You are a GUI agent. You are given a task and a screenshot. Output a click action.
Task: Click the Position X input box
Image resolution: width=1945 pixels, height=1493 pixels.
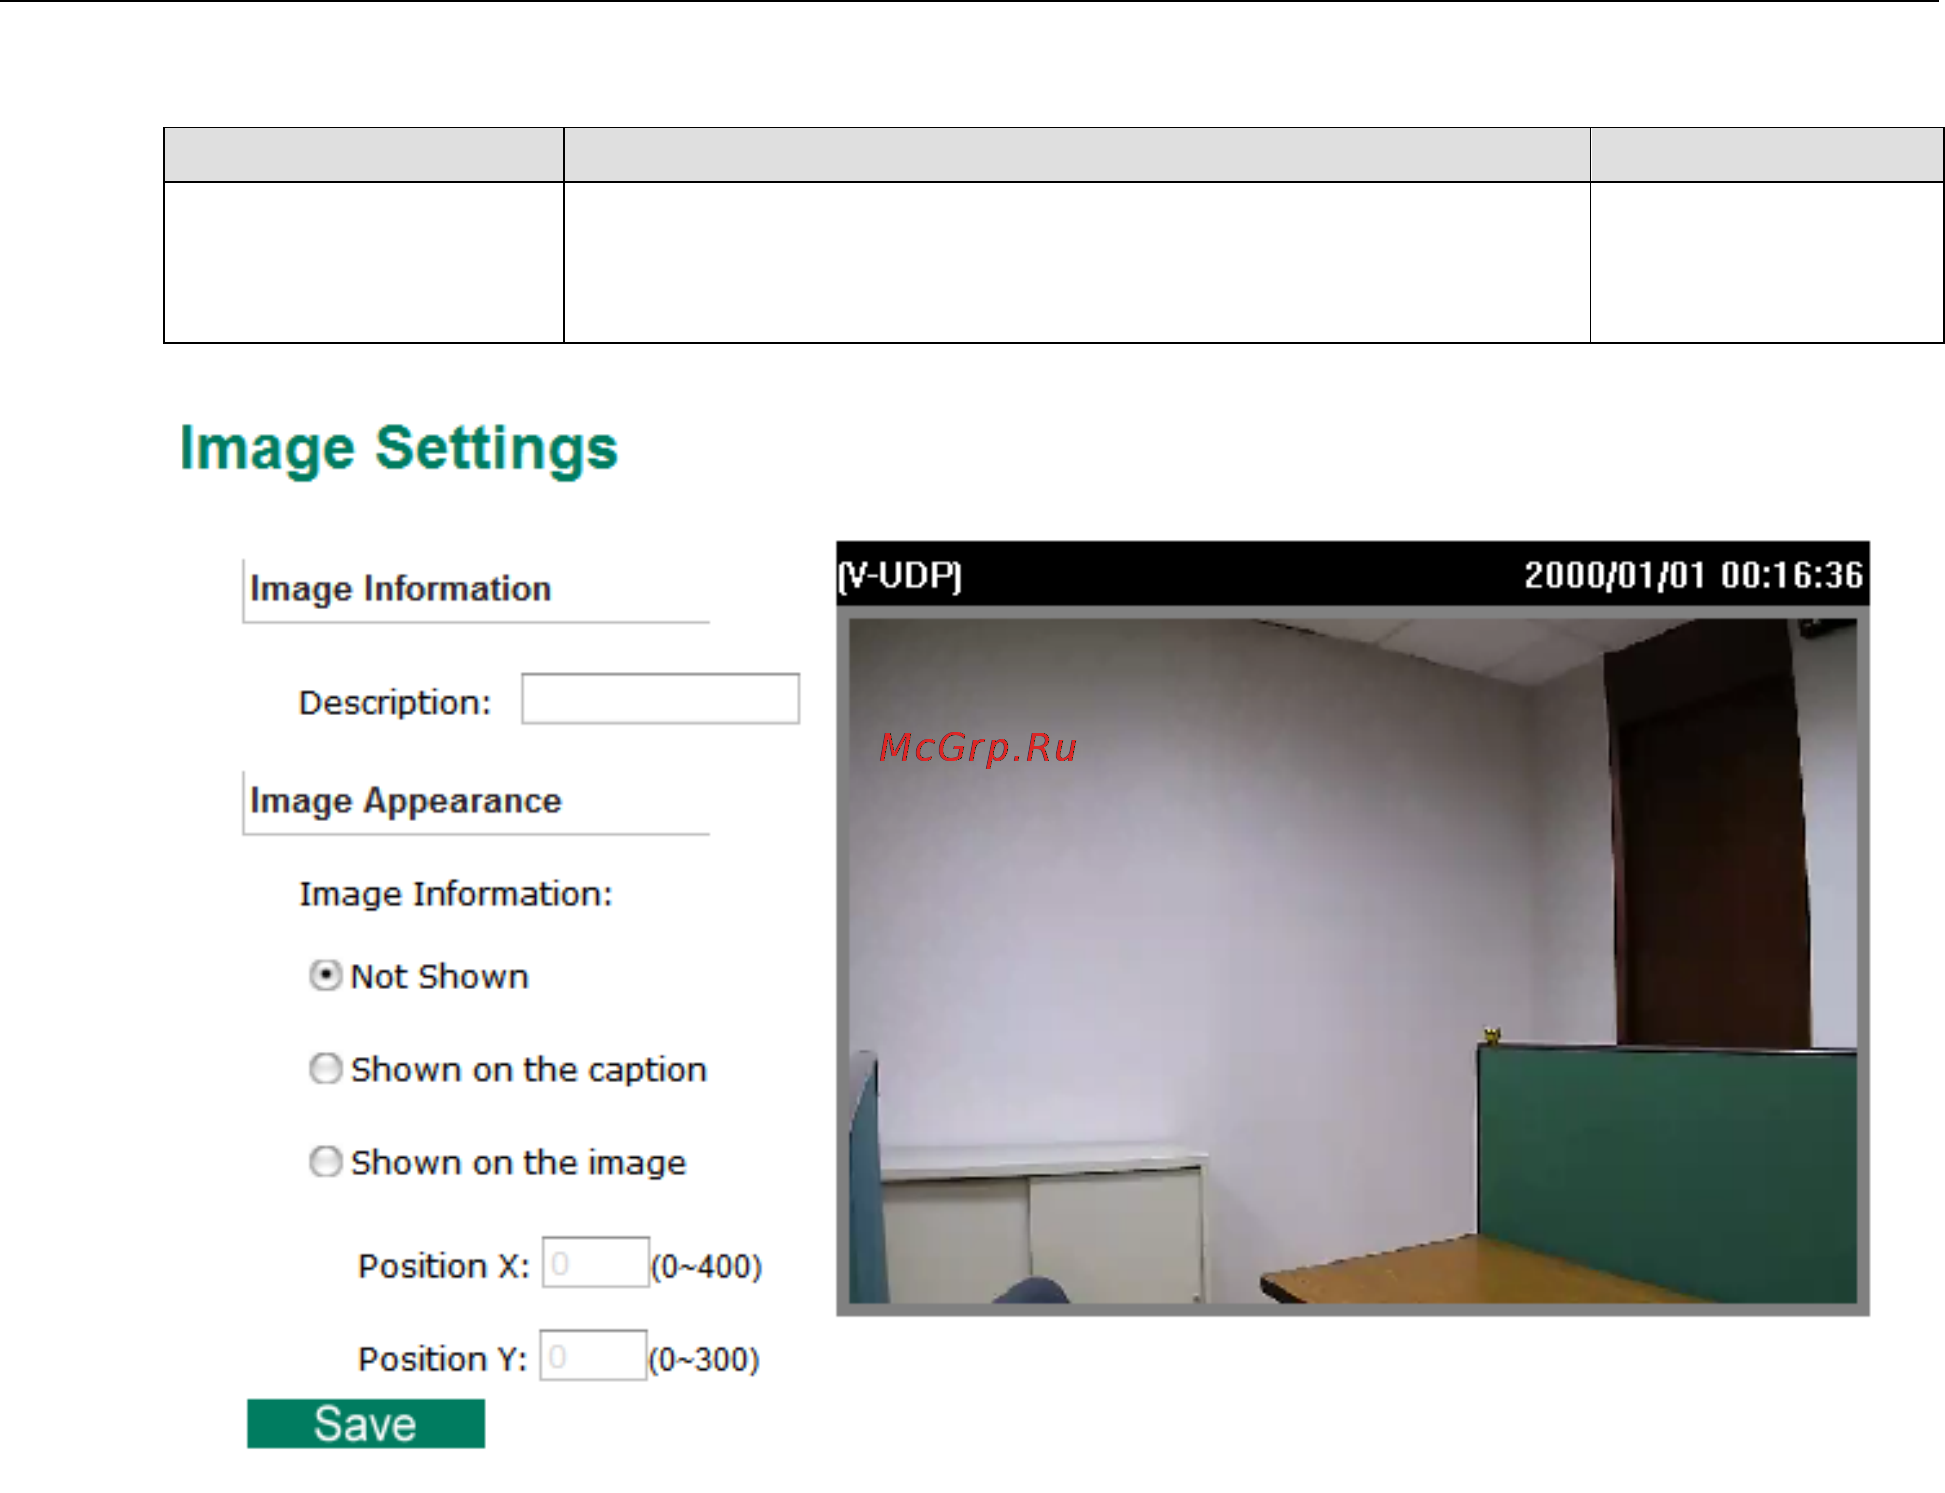coord(595,1262)
